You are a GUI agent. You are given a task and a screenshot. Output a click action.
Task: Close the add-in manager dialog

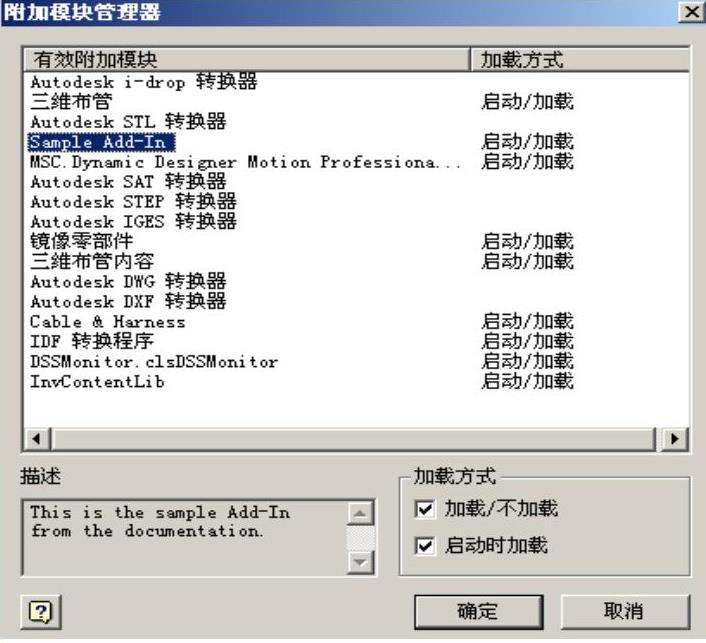pyautogui.click(x=691, y=12)
